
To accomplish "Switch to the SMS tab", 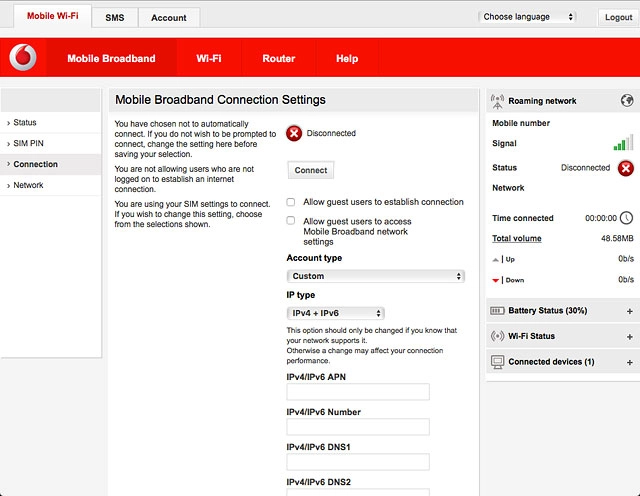I will click(x=115, y=18).
